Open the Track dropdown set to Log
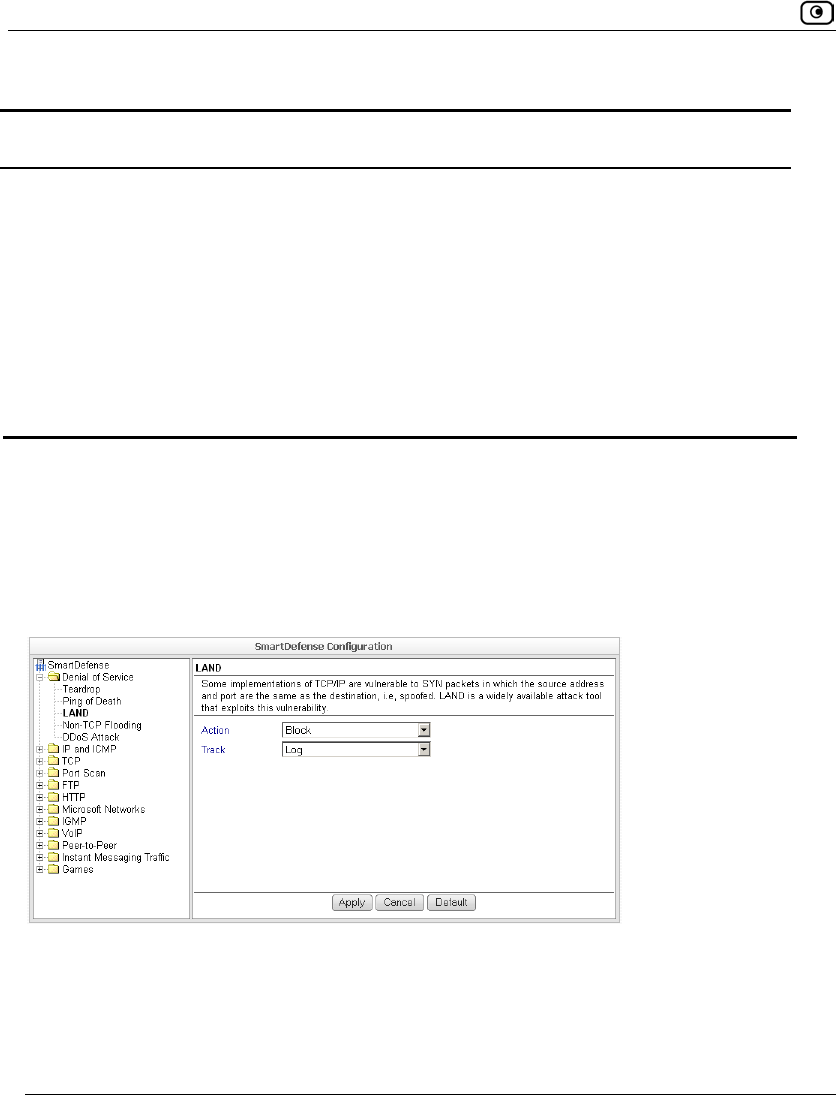This screenshot has width=836, height=1095. tap(356, 749)
